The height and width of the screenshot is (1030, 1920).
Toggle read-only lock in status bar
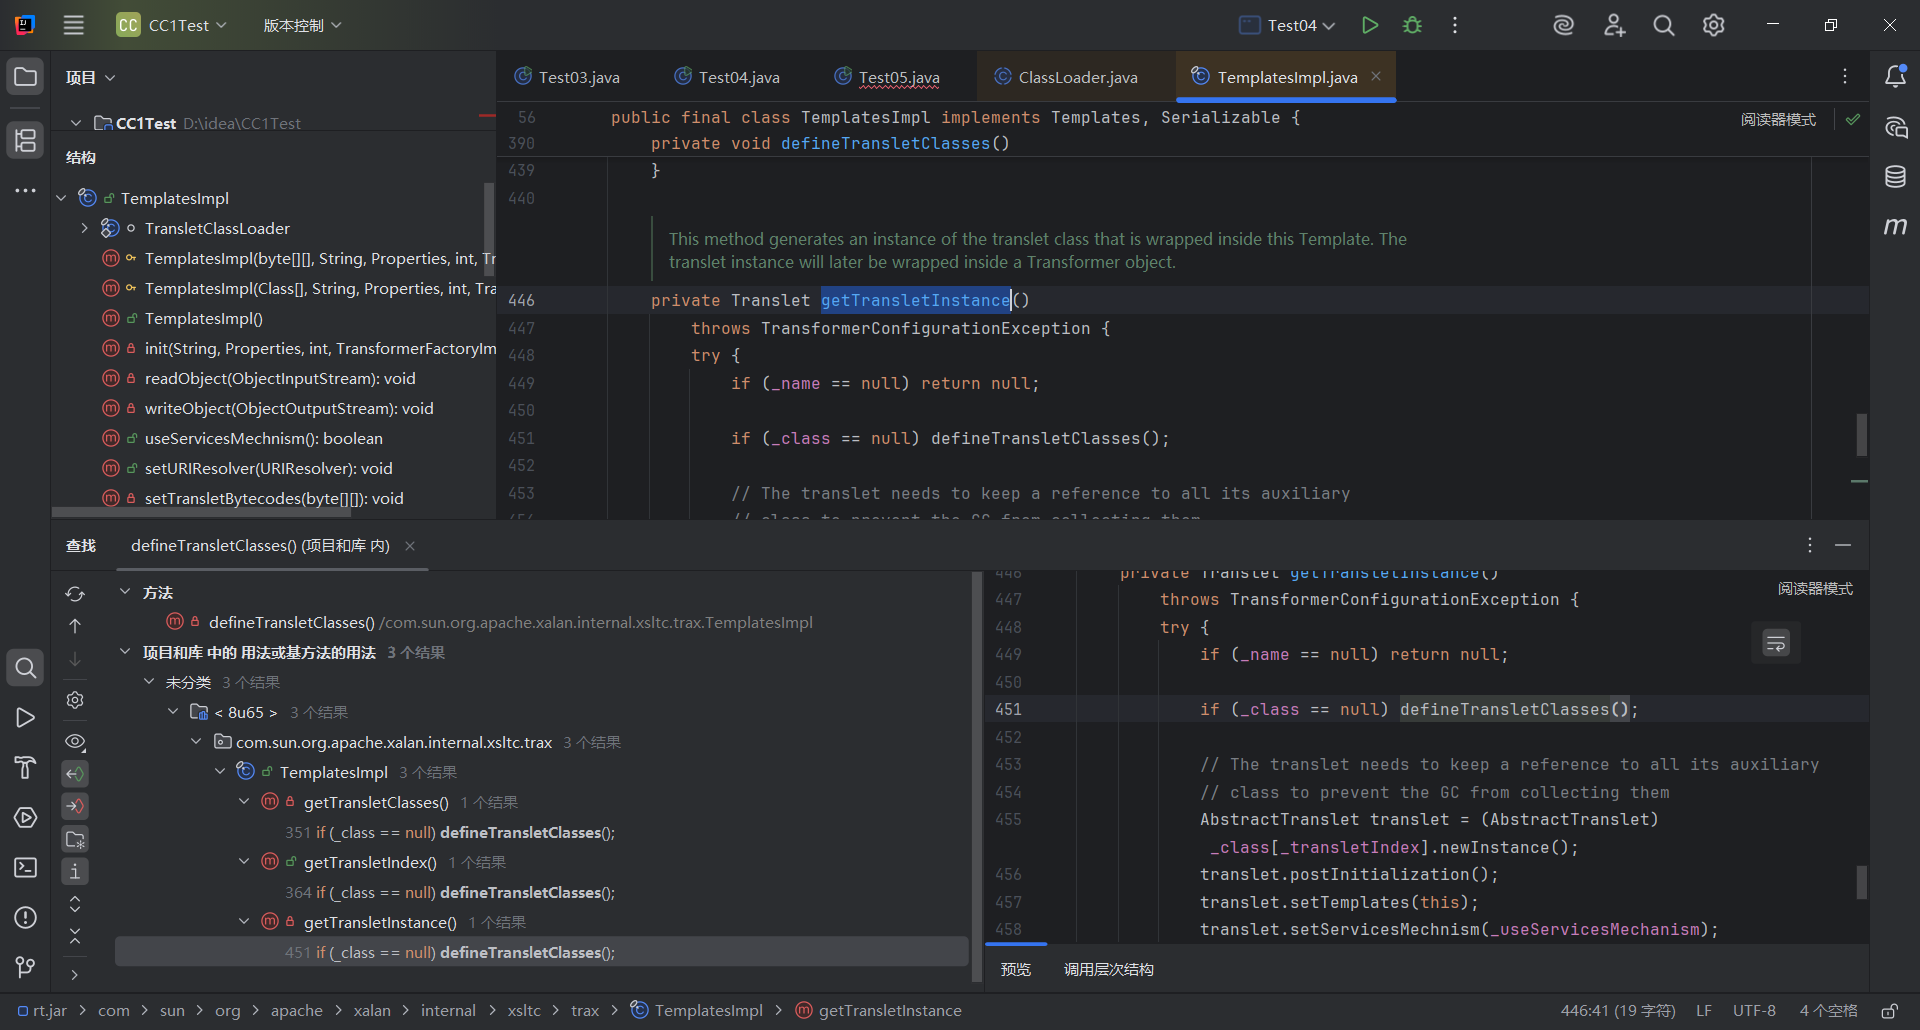click(x=1890, y=1011)
